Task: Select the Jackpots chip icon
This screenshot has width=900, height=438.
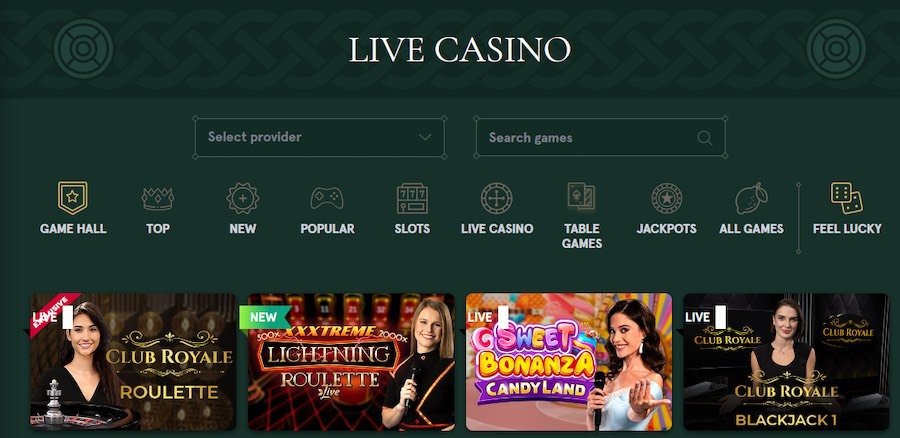Action: click(x=666, y=199)
